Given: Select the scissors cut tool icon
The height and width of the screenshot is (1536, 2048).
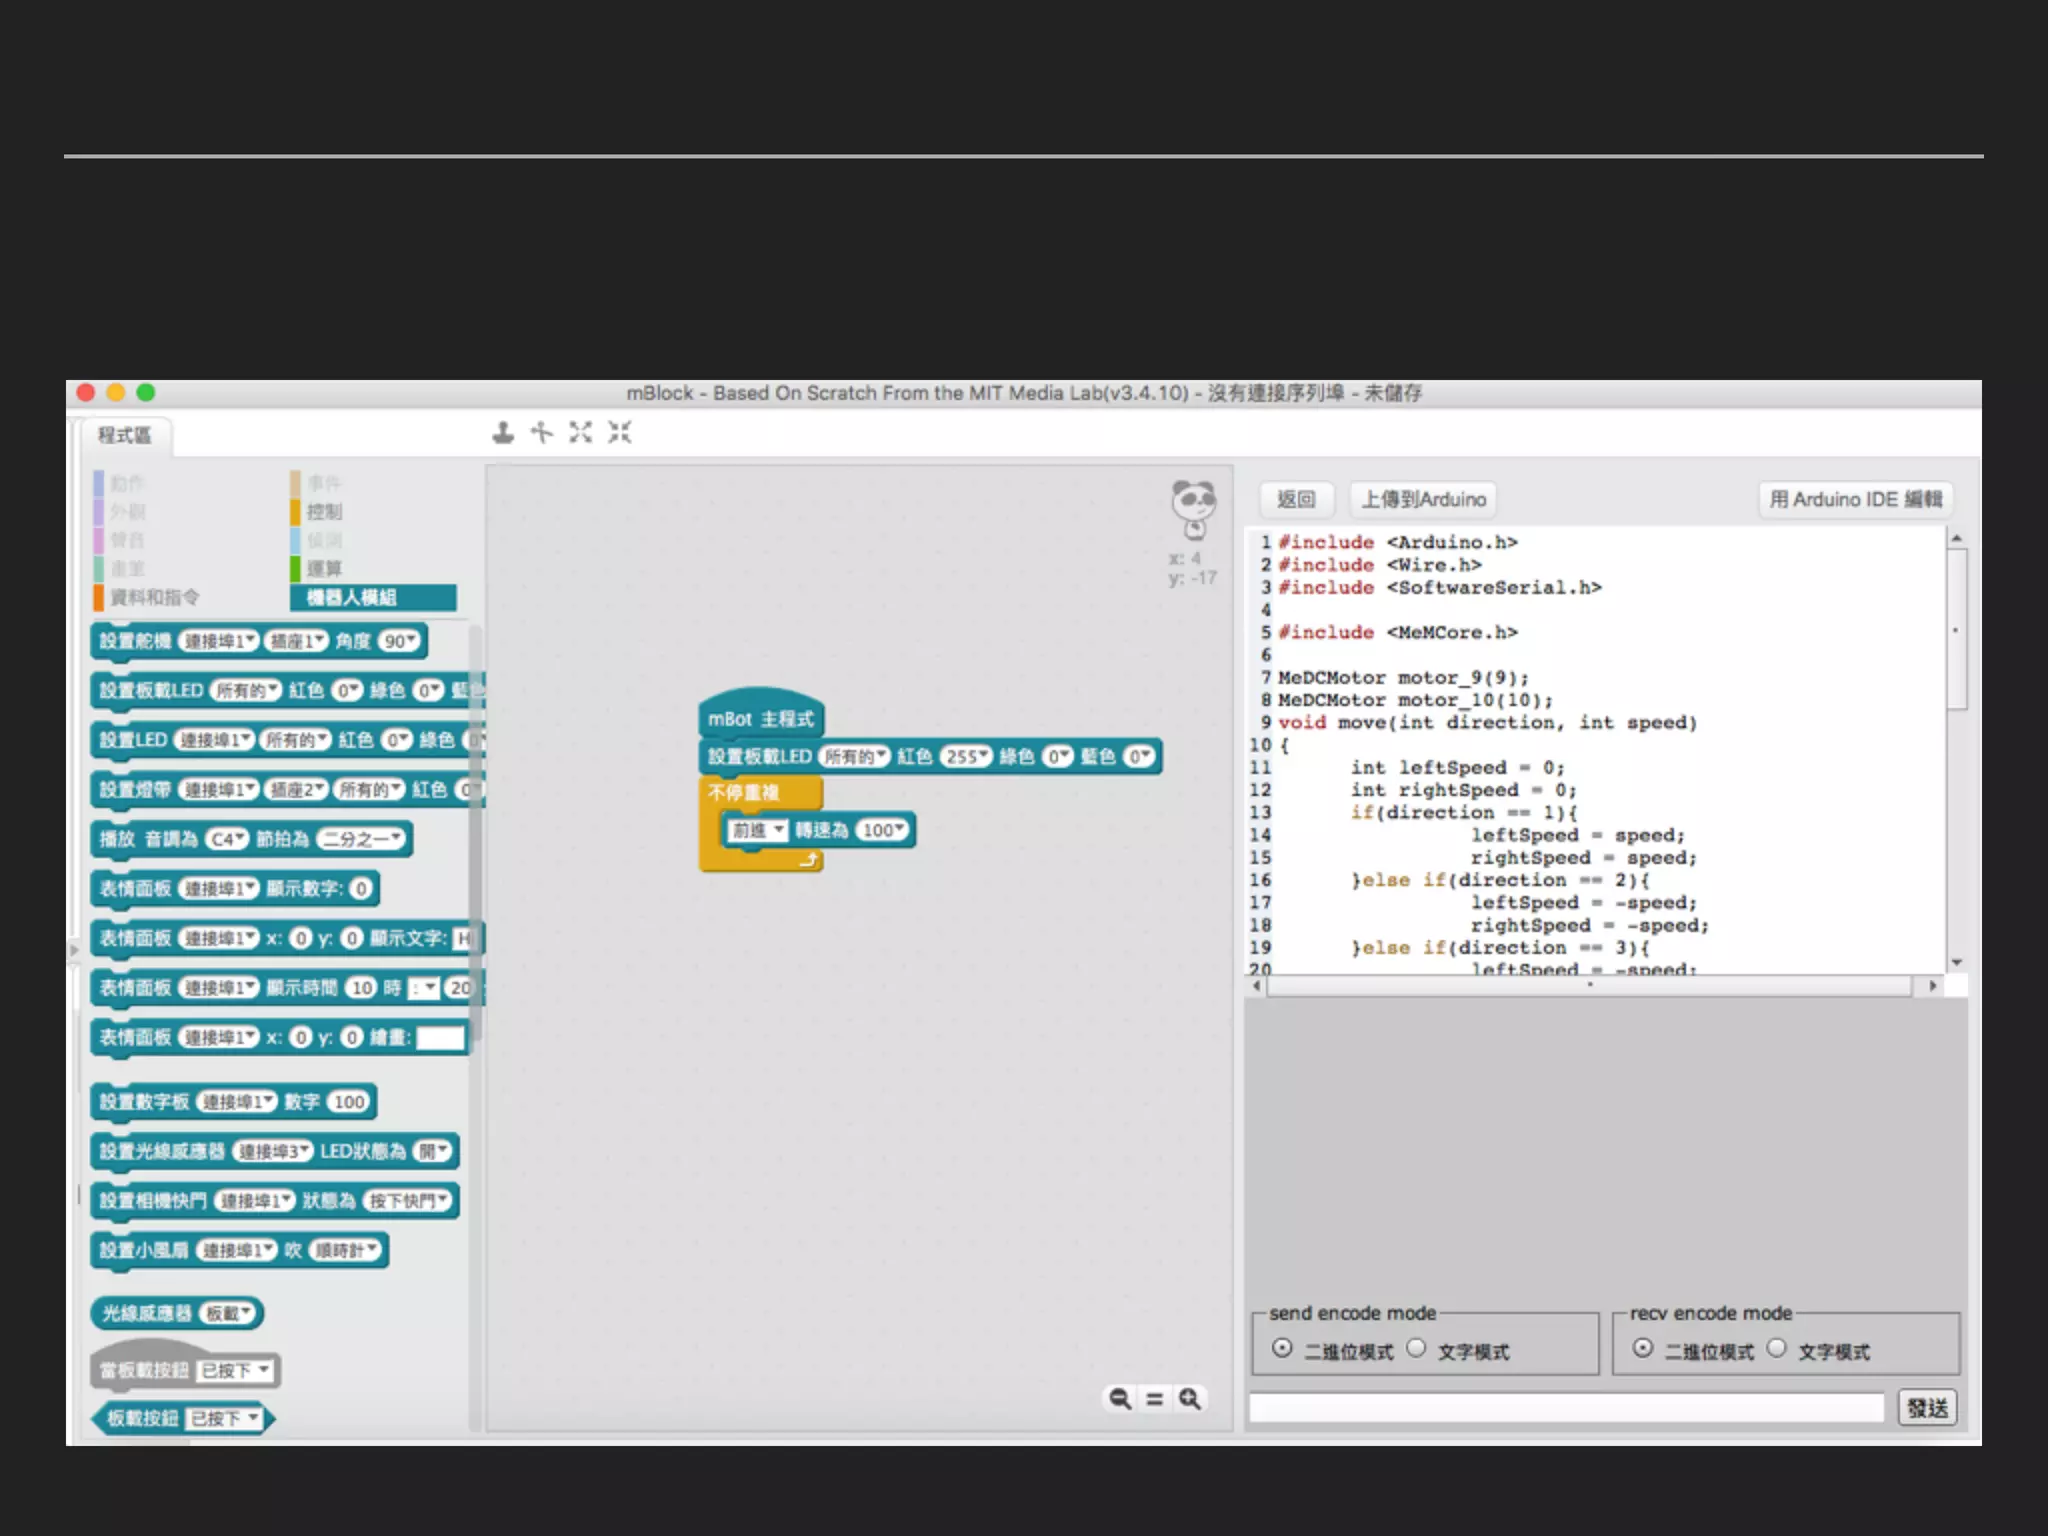Looking at the screenshot, I should [541, 432].
